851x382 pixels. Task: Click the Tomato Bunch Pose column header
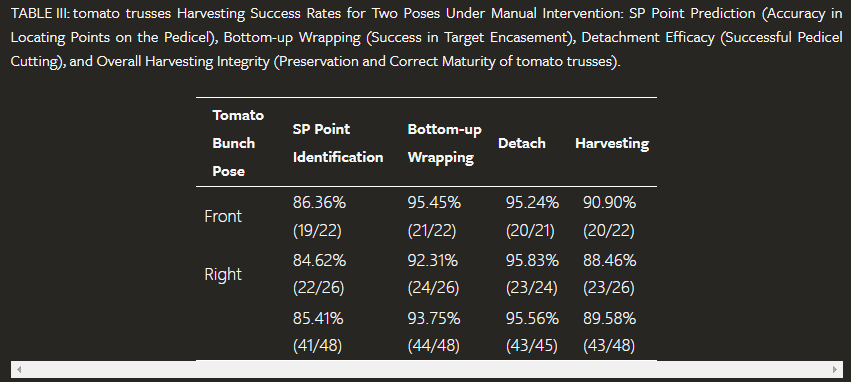(238, 143)
